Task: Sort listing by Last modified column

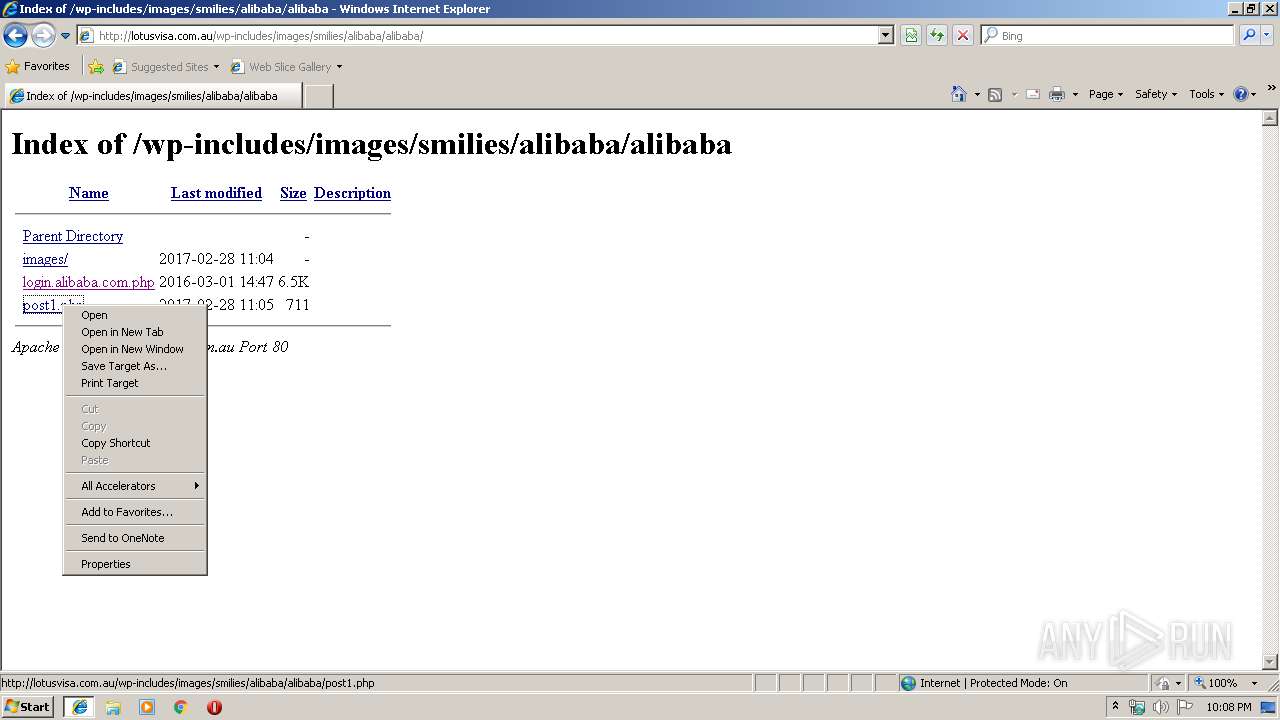Action: tap(216, 193)
